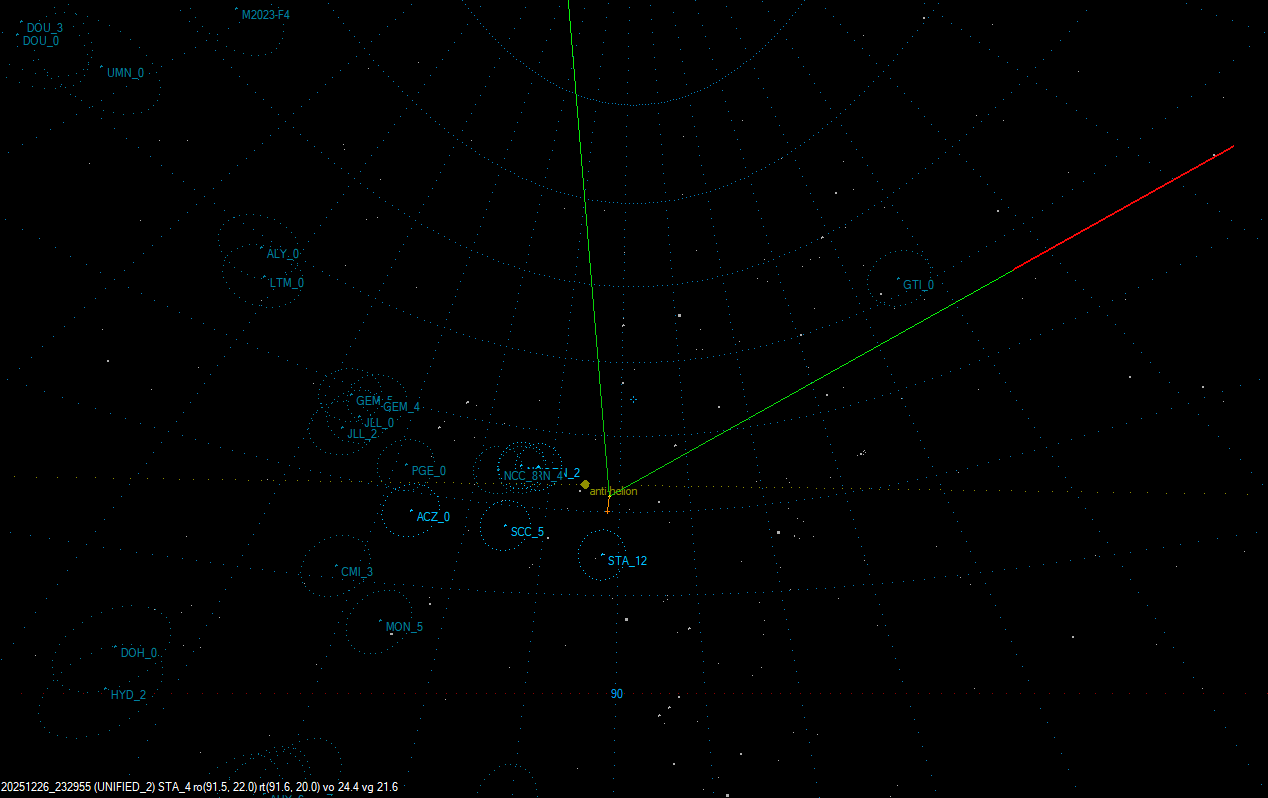Click the 90 degree longitude grid label
The image size is (1268, 798).
click(617, 694)
